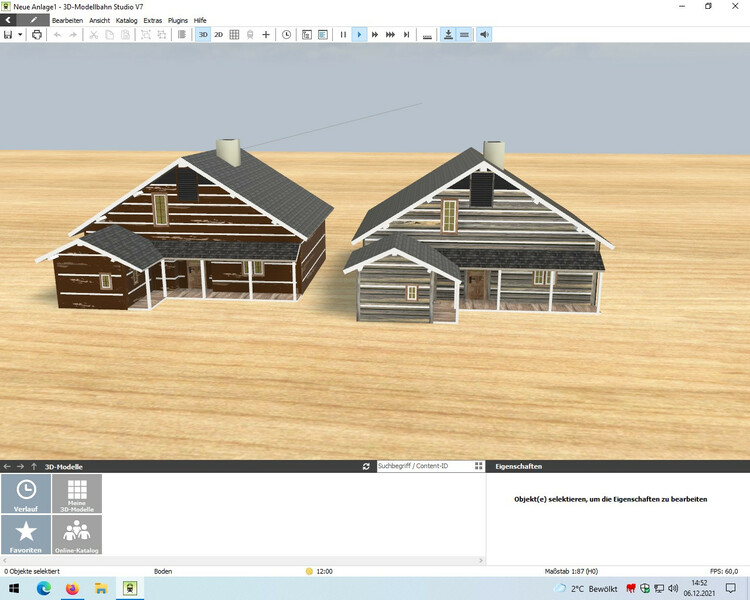Open the Online-Katalog tile
The width and height of the screenshot is (750, 600).
click(x=77, y=535)
